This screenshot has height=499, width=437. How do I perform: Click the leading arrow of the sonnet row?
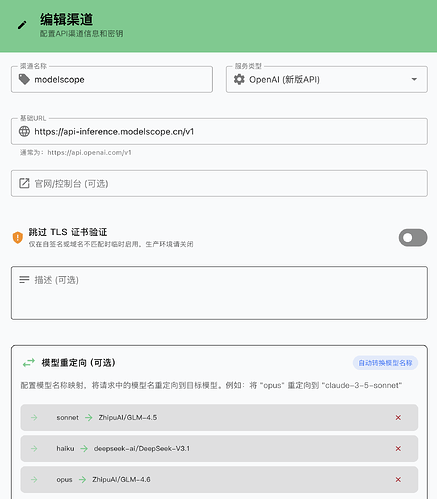coord(34,417)
